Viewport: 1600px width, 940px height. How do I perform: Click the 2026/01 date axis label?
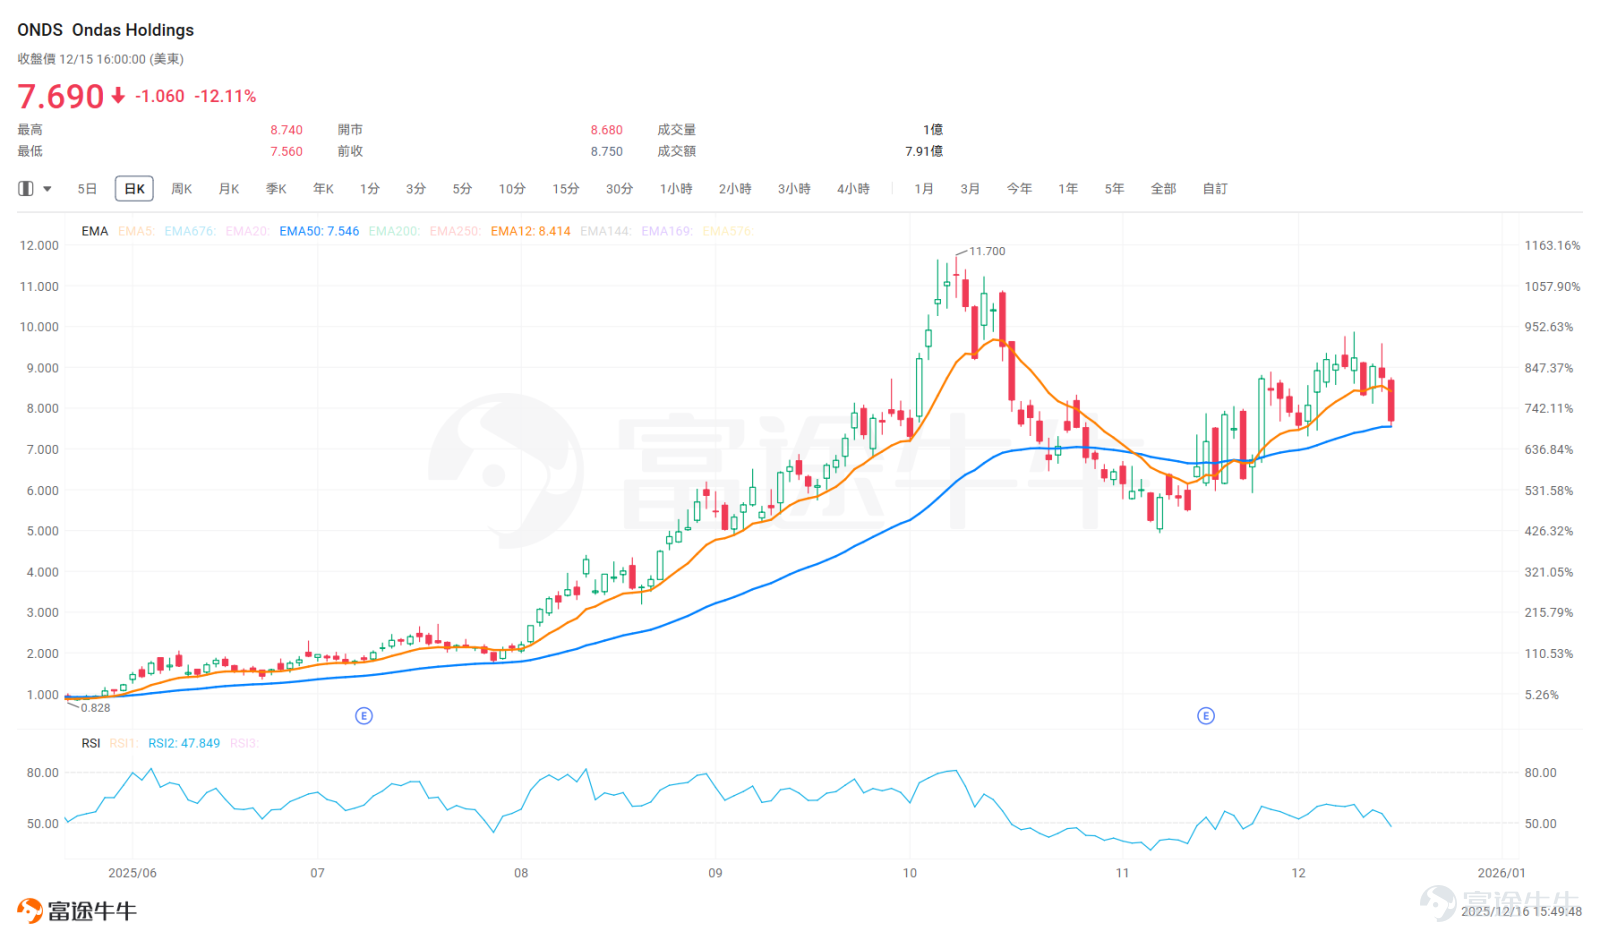(x=1502, y=873)
